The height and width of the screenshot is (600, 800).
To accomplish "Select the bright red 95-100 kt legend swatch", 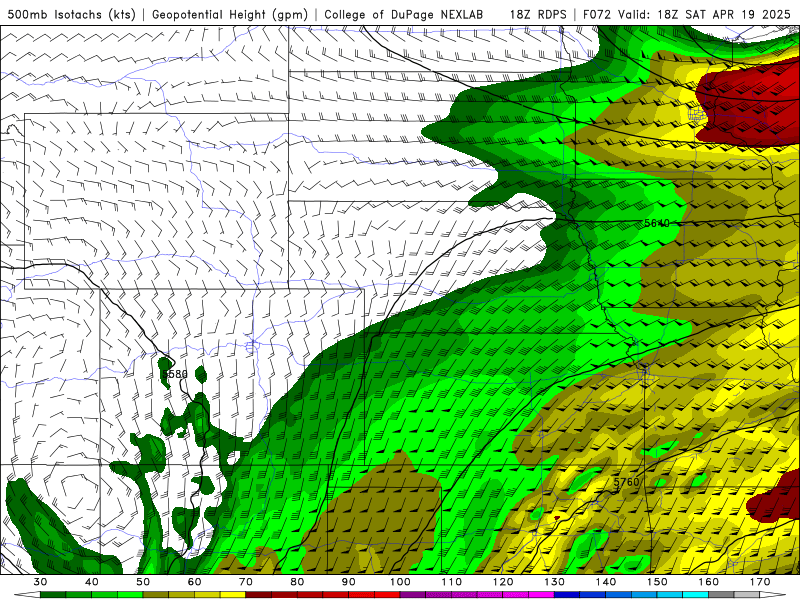I will 387,595.
